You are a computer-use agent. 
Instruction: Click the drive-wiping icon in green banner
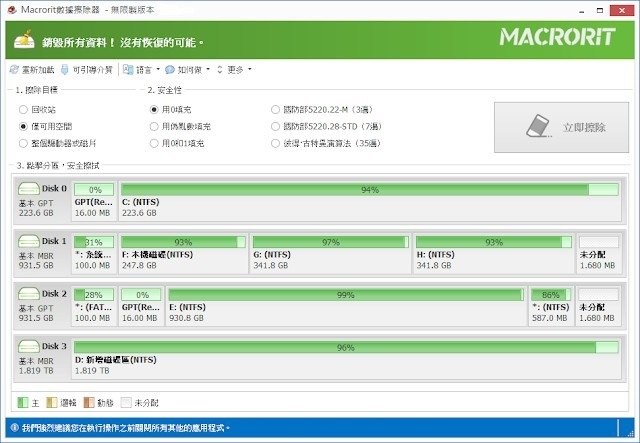[24, 40]
